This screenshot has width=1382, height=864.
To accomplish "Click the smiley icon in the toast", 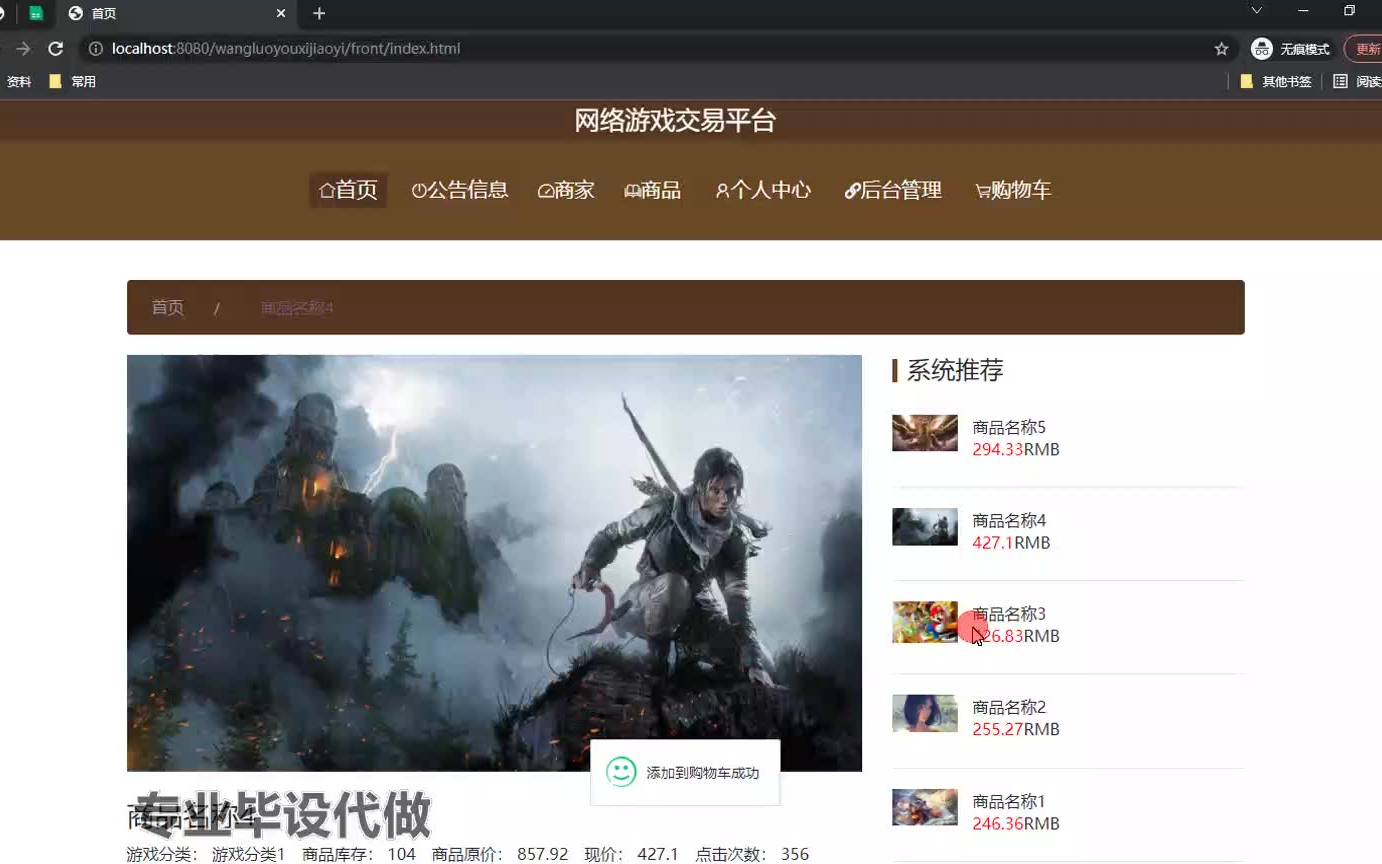I will (621, 772).
